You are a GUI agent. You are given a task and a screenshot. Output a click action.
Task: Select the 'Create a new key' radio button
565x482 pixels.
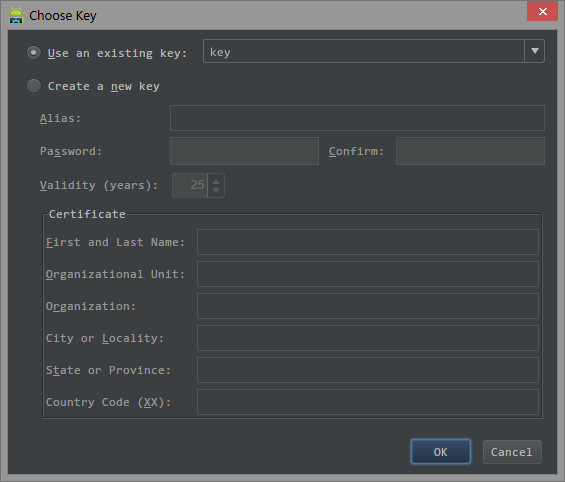tap(34, 86)
